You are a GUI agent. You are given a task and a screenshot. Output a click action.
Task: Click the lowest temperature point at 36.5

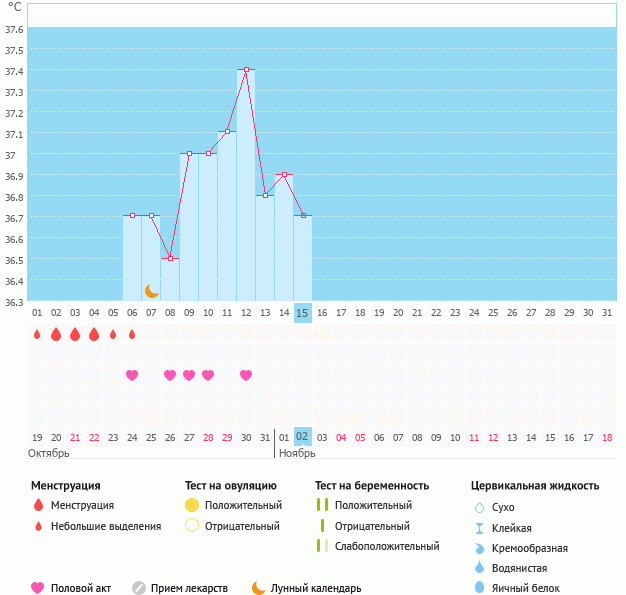tap(170, 259)
